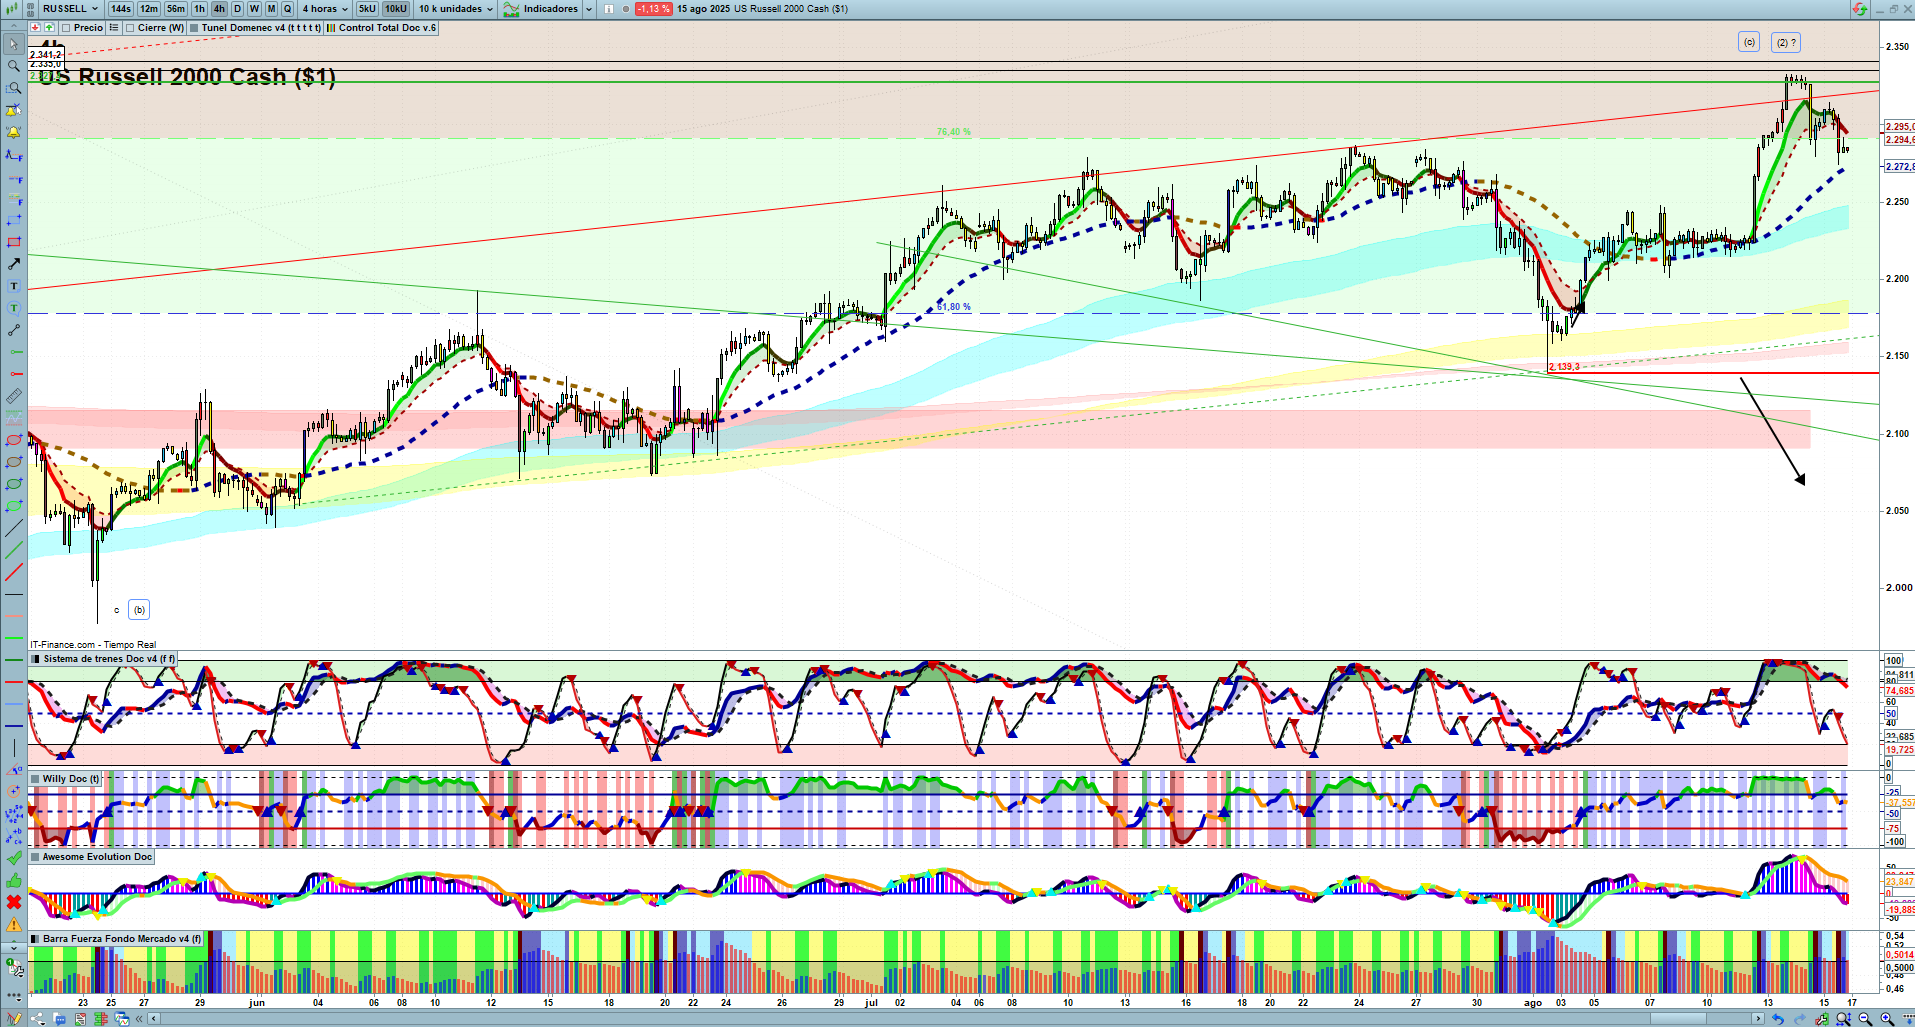This screenshot has height=1027, width=1915.
Task: Click the green refresh icon at top right
Action: pos(1859,9)
